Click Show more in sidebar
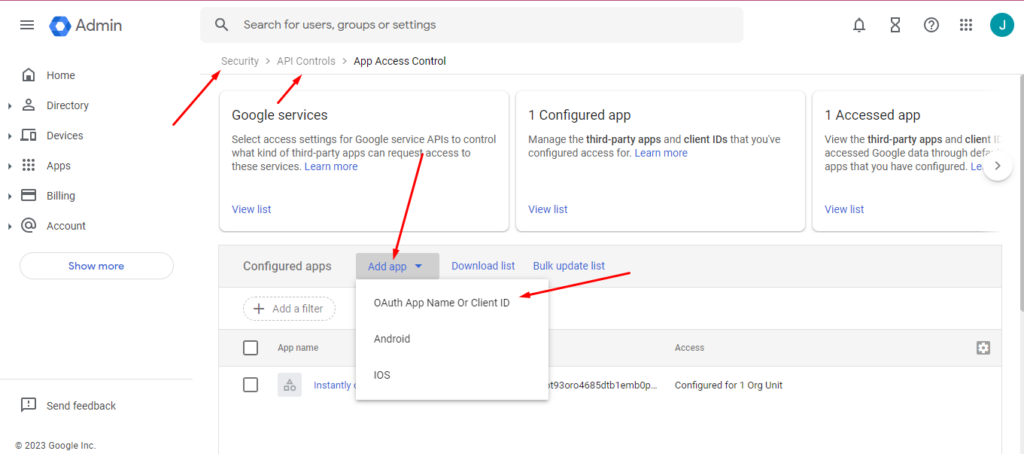Screen dimensions: 1024x454 tap(96, 266)
